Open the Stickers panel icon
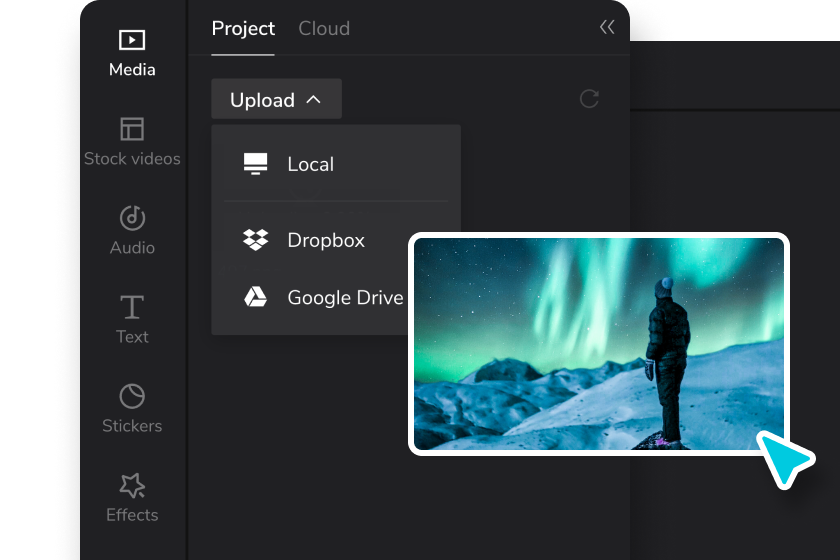Viewport: 840px width, 560px height. click(x=132, y=397)
